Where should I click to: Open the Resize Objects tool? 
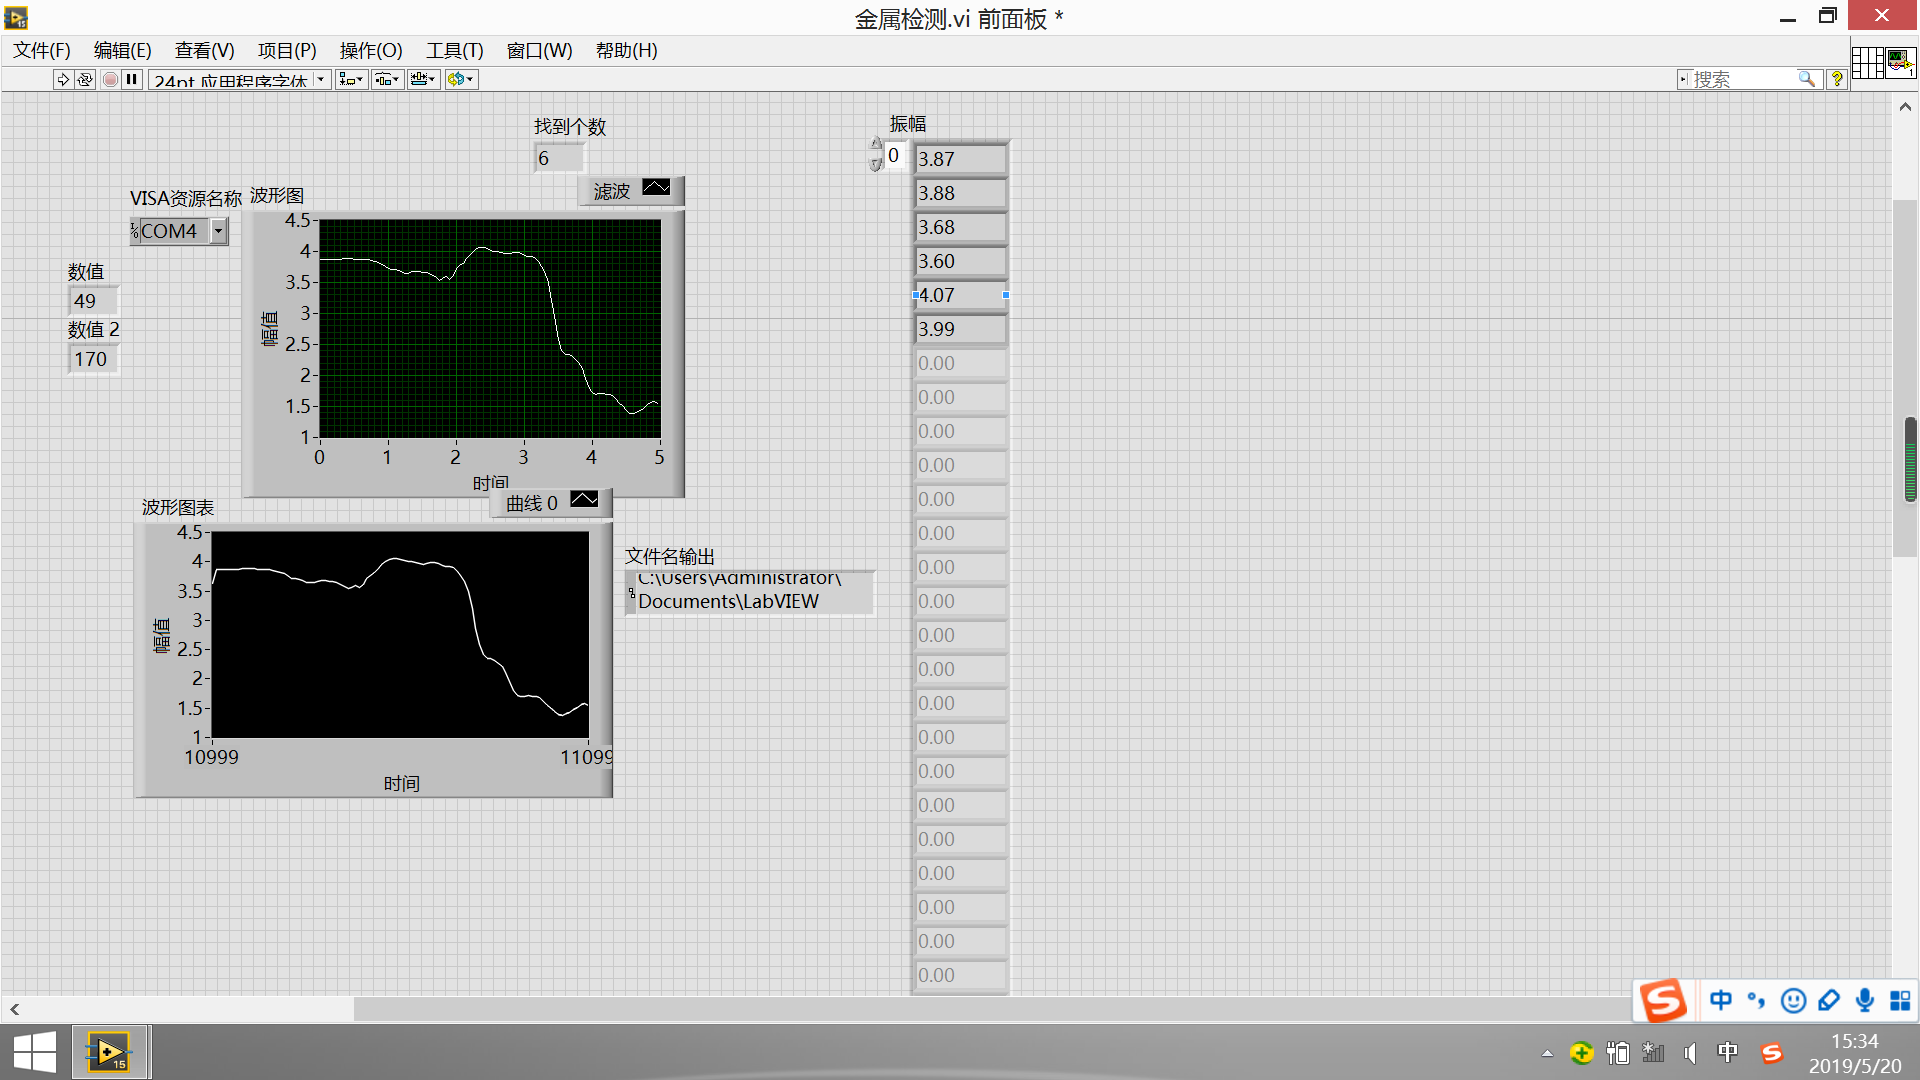[x=423, y=79]
